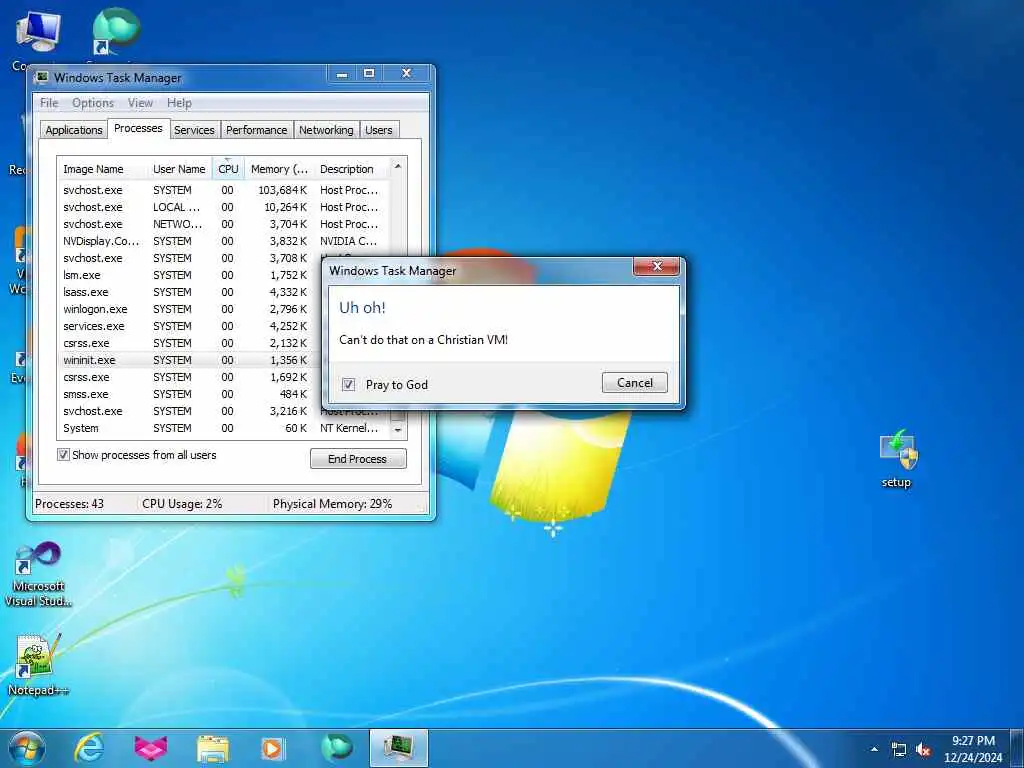
Task: Click Cancel in the Uh oh dialog
Action: tap(635, 383)
